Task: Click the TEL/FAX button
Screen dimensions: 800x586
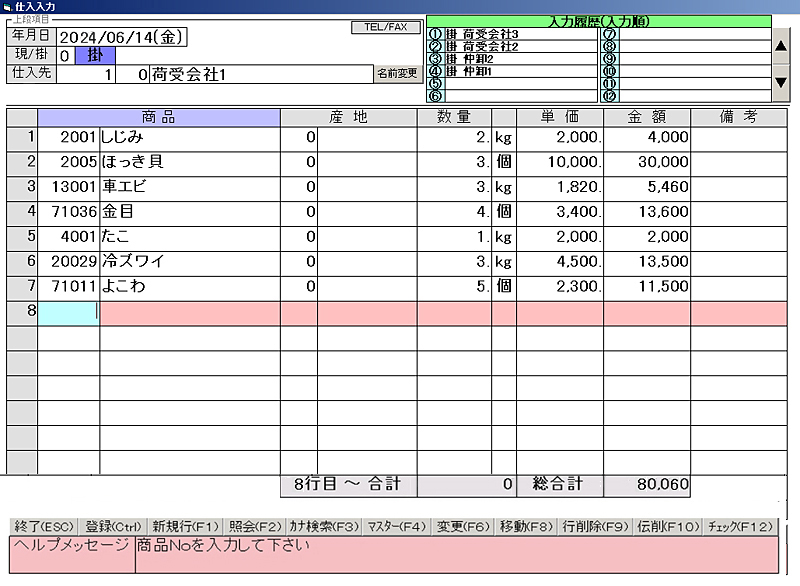Action: click(x=386, y=28)
